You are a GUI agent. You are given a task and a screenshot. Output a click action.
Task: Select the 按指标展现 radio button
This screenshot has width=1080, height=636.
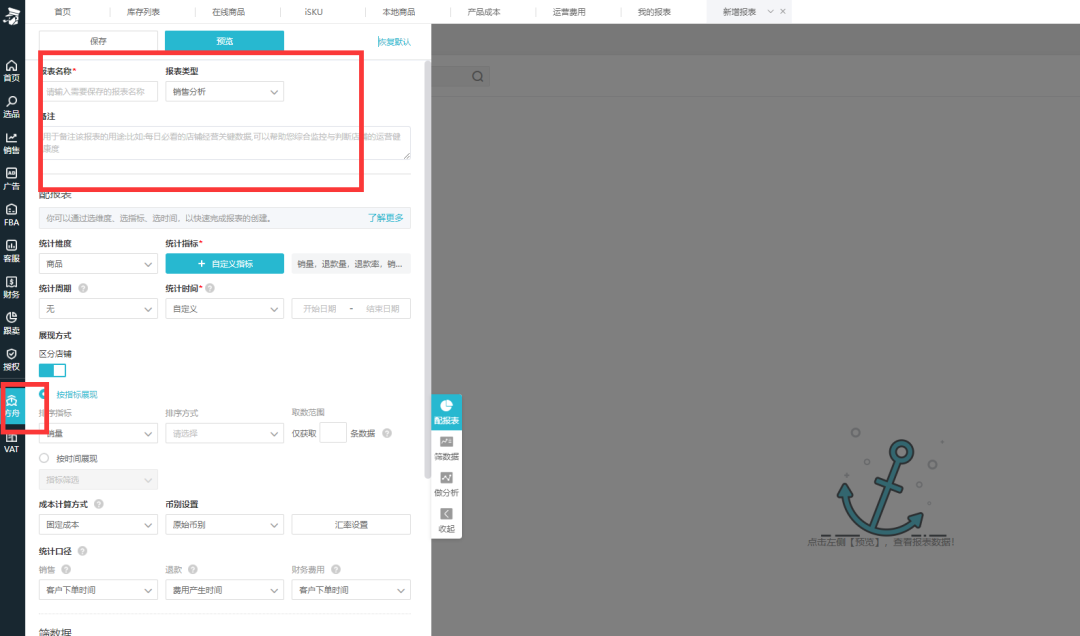click(43, 394)
